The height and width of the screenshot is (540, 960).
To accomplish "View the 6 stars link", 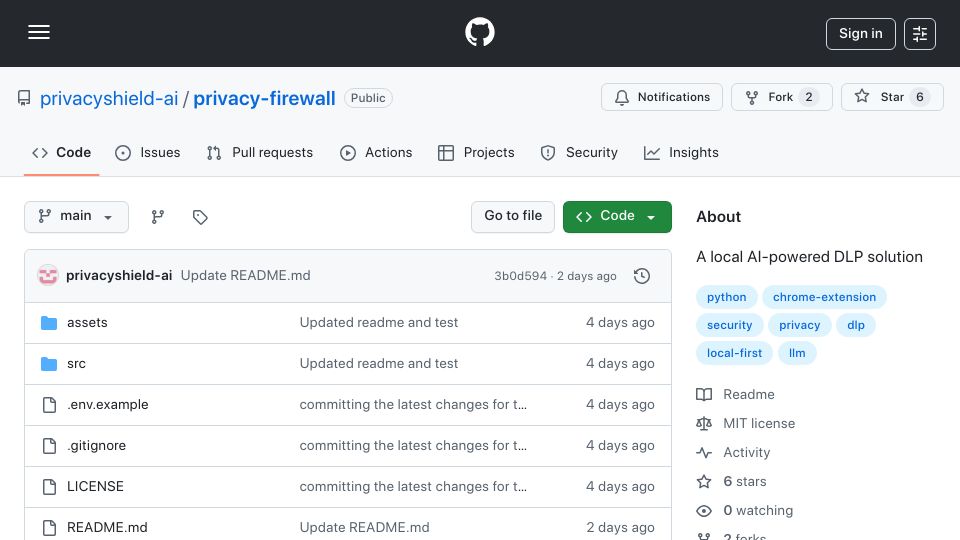I will click(x=732, y=482).
